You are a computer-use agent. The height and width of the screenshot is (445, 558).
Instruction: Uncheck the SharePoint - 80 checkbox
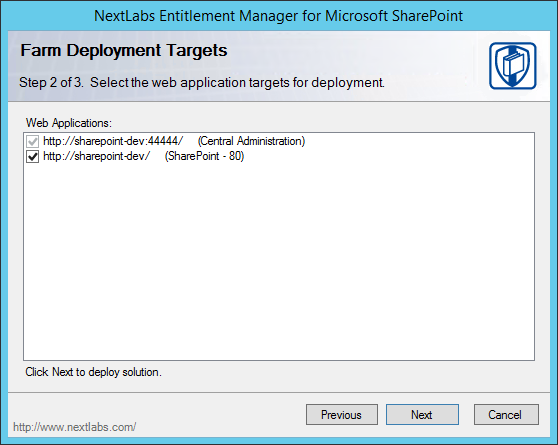pos(32,157)
